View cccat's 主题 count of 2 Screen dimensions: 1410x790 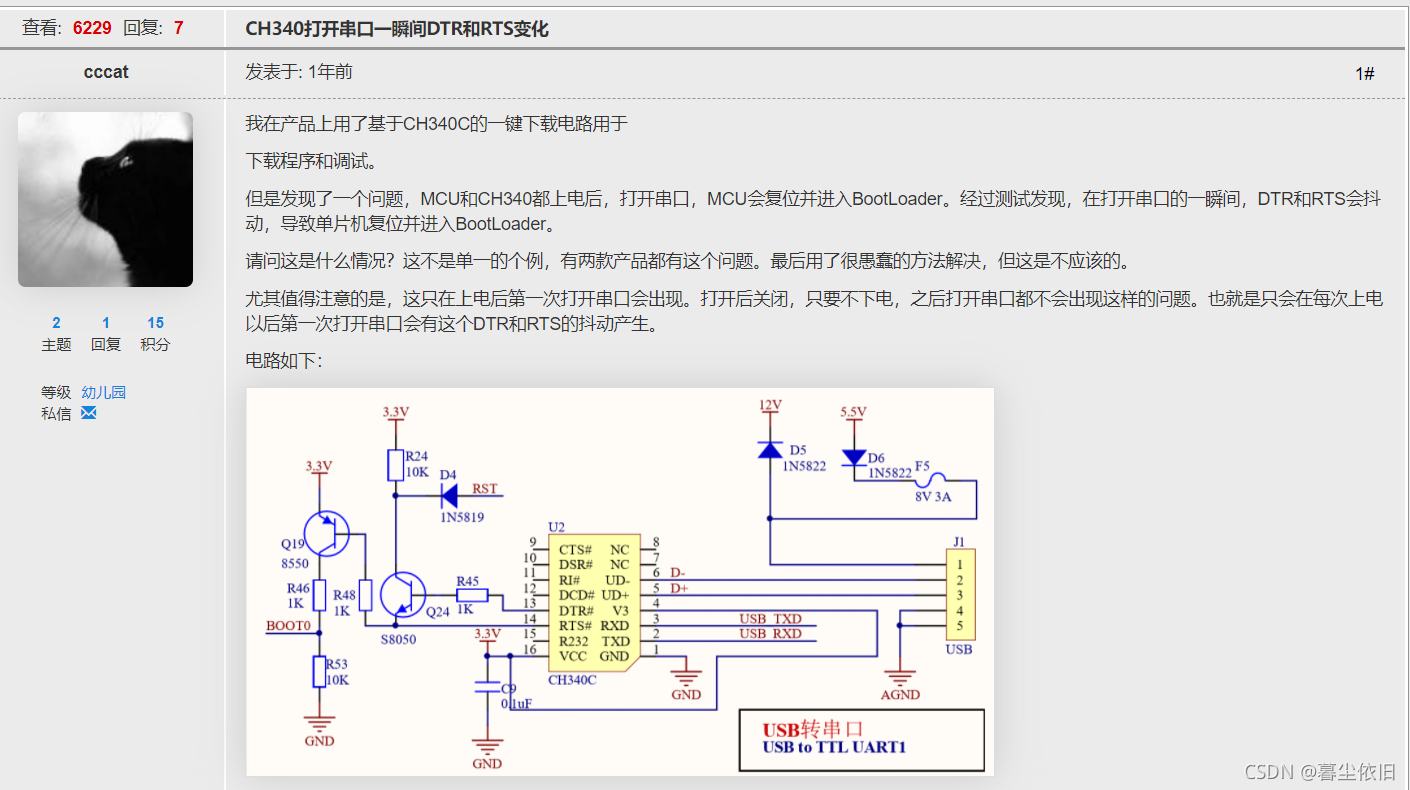click(x=56, y=323)
